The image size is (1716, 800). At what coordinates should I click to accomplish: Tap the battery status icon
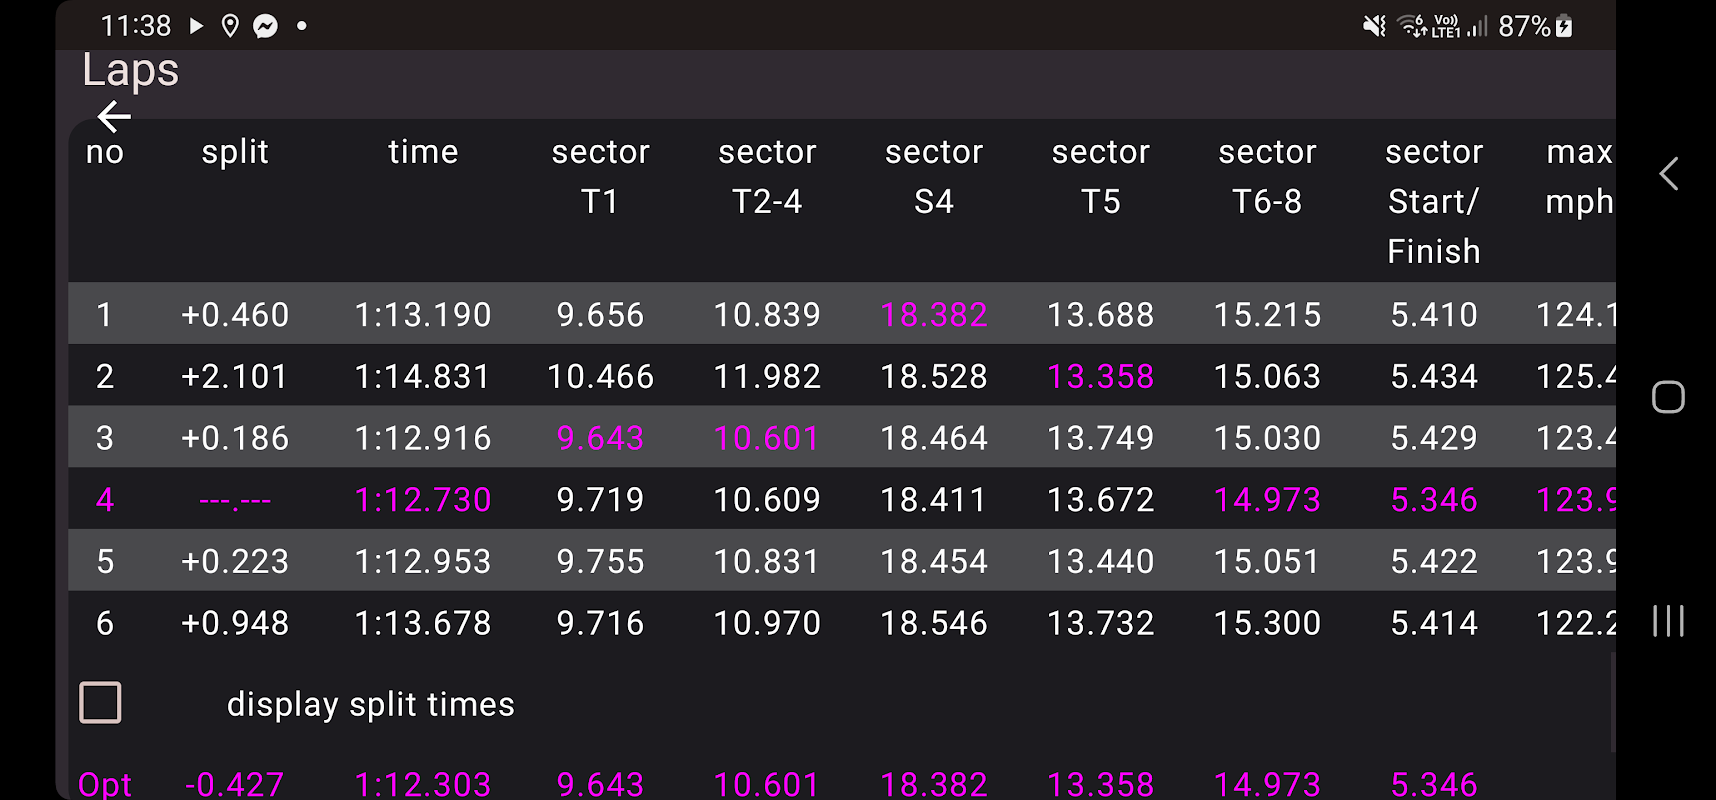pos(1564,26)
